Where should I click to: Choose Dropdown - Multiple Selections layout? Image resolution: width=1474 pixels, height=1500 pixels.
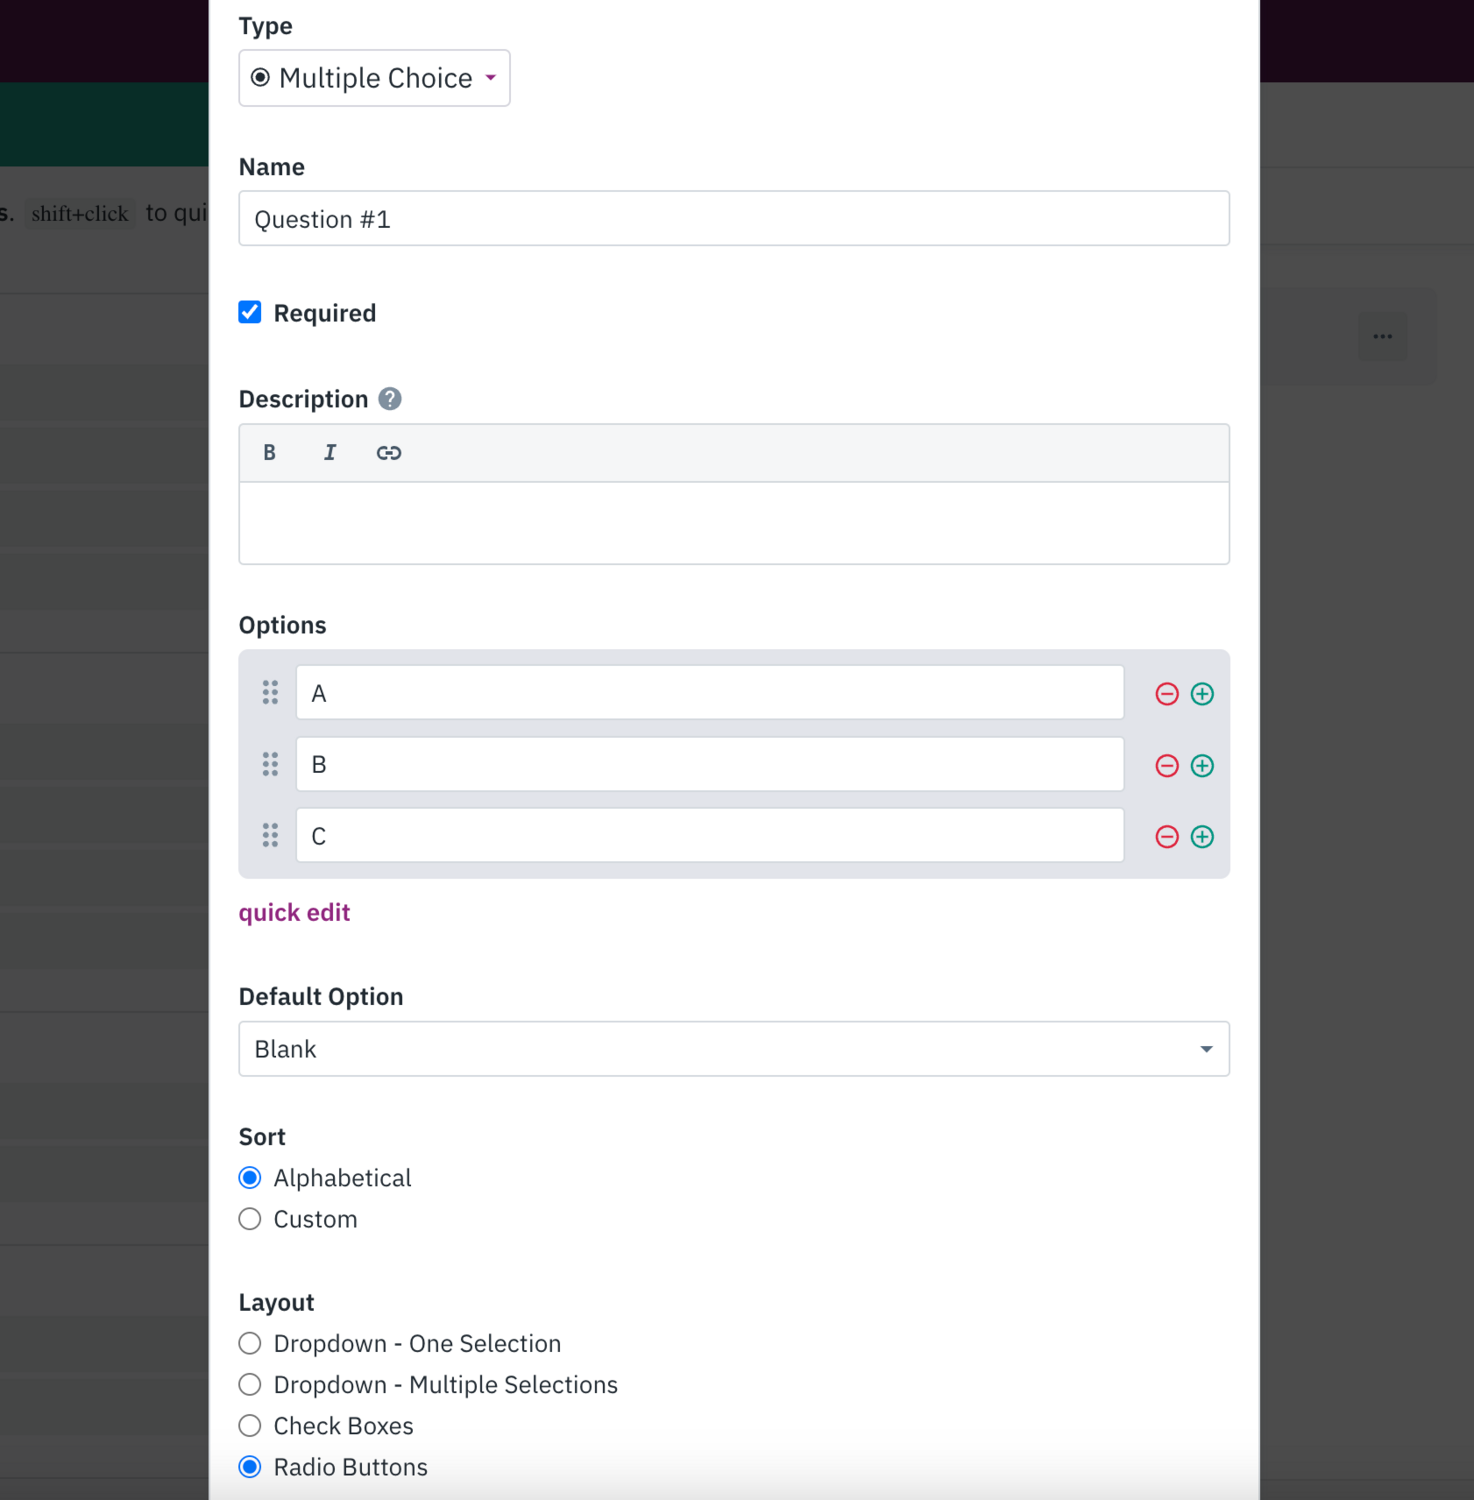point(249,1384)
